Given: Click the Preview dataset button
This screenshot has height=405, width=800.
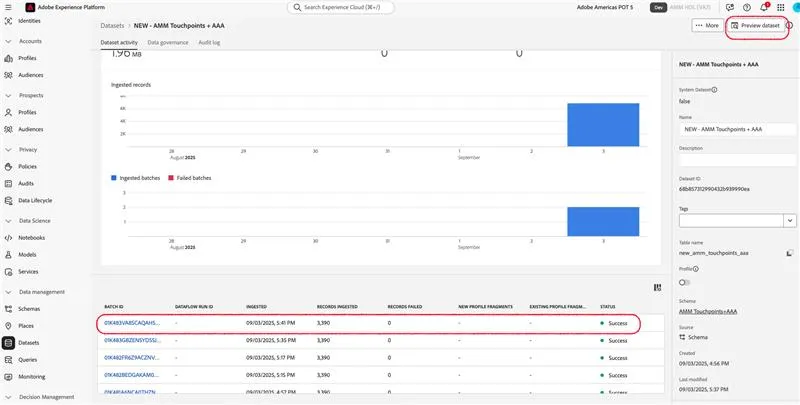Looking at the screenshot, I should click(x=756, y=26).
